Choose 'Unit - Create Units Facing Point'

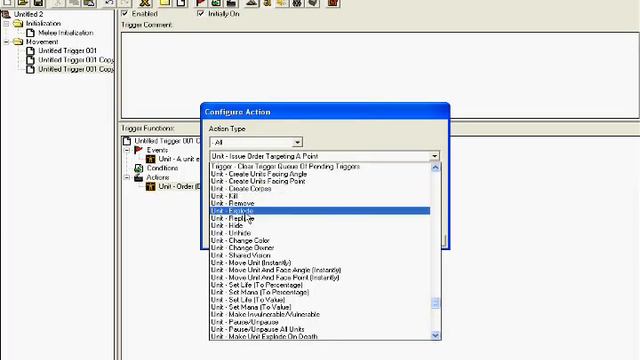tap(320, 181)
